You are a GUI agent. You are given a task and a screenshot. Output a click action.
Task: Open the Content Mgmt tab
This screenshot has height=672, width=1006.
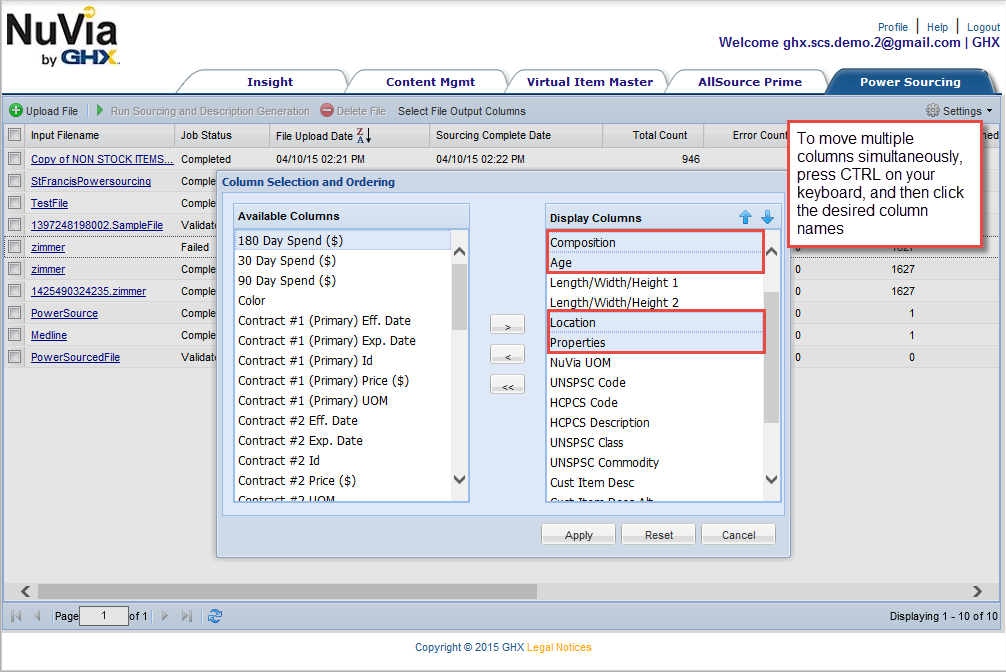point(431,82)
